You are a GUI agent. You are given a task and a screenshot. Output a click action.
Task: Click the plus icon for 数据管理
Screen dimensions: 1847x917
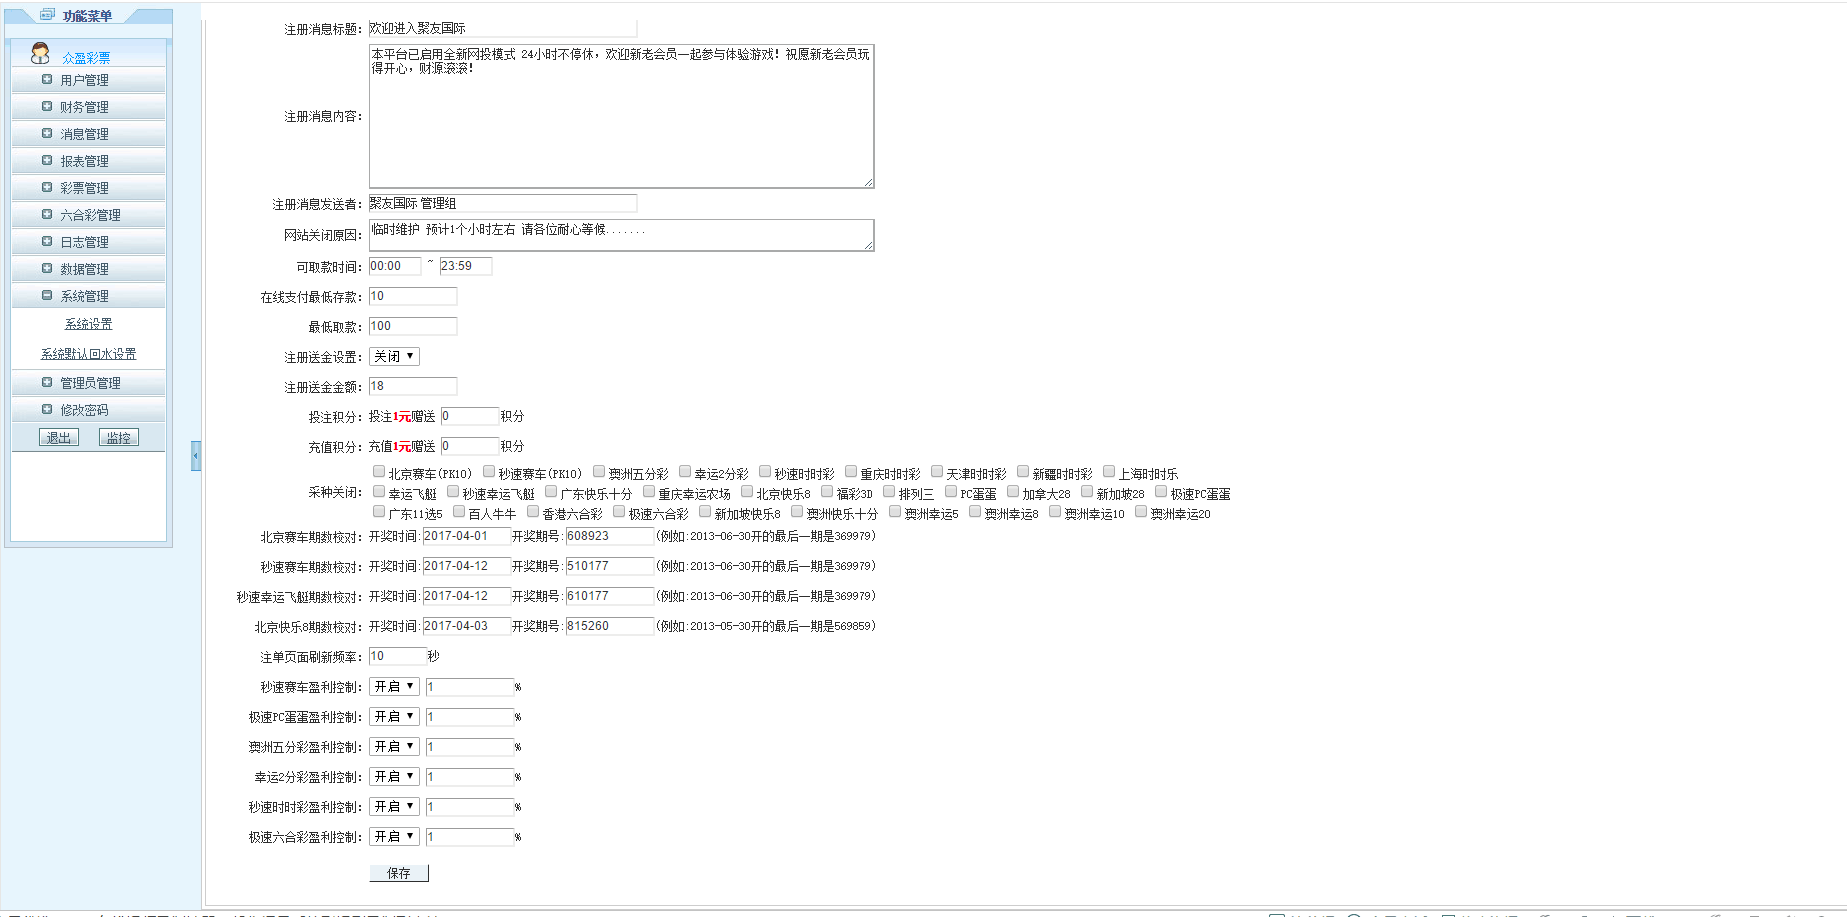click(x=47, y=268)
